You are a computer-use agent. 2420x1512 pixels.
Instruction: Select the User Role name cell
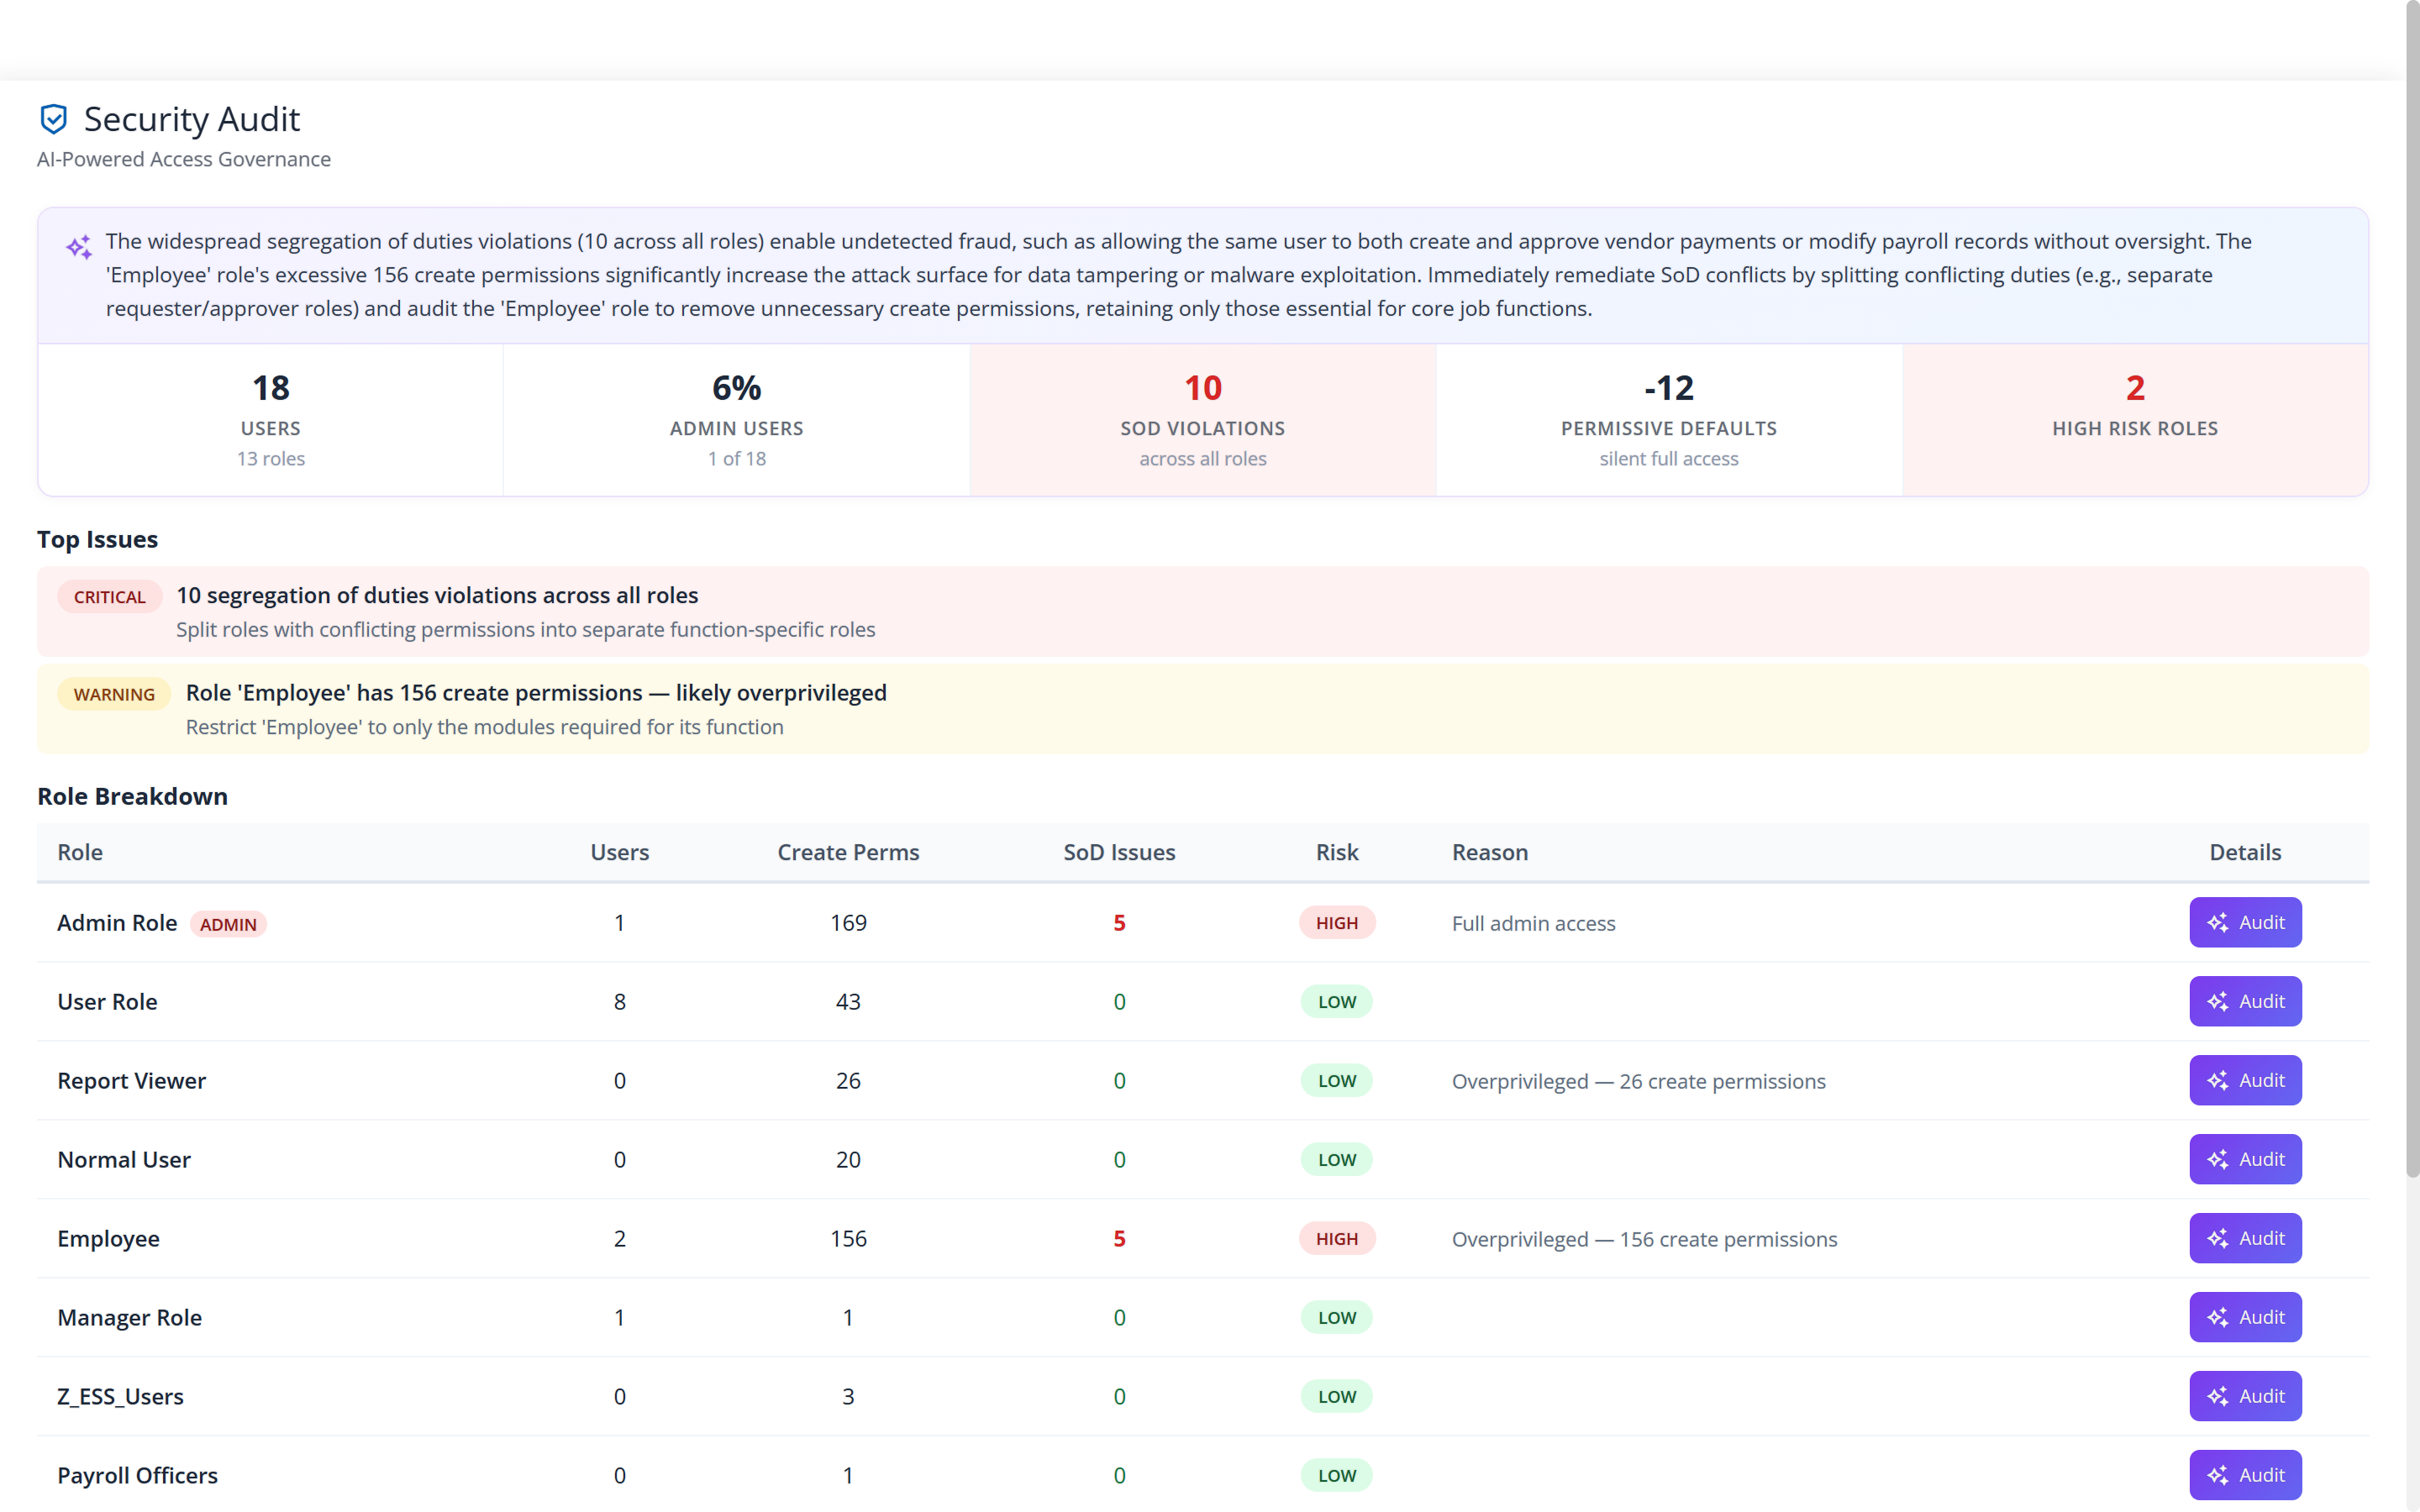tap(107, 1001)
